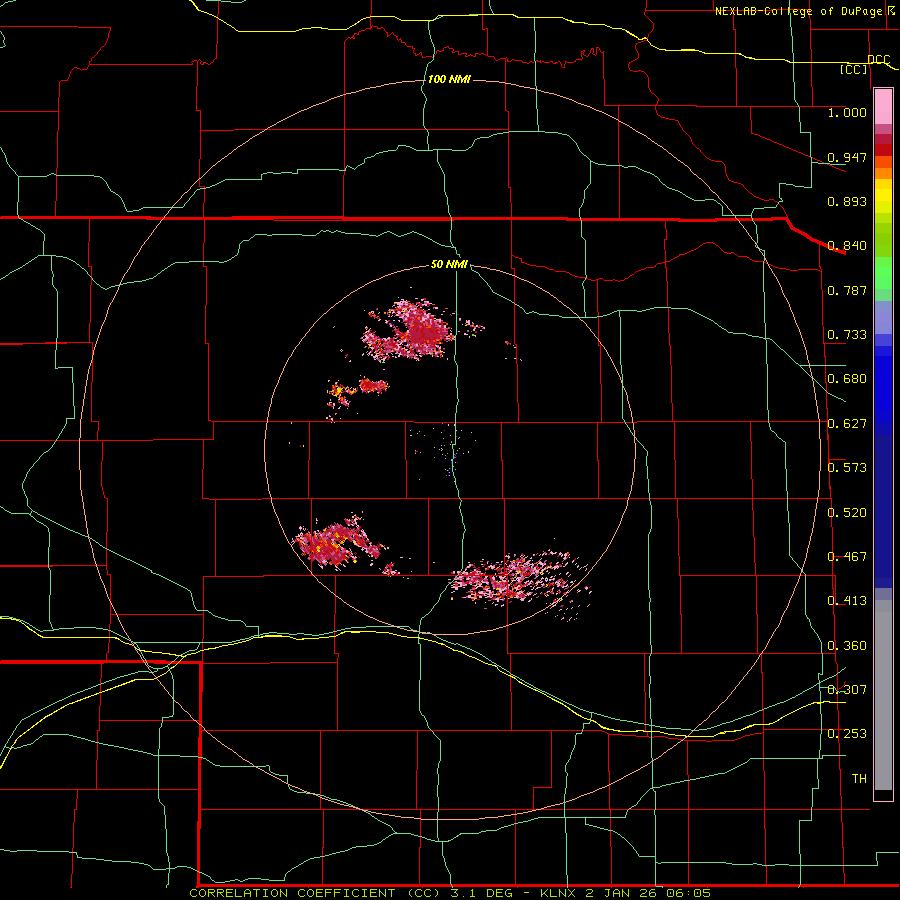Select the 0.467 value on the color scale
The height and width of the screenshot is (900, 900).
847,557
